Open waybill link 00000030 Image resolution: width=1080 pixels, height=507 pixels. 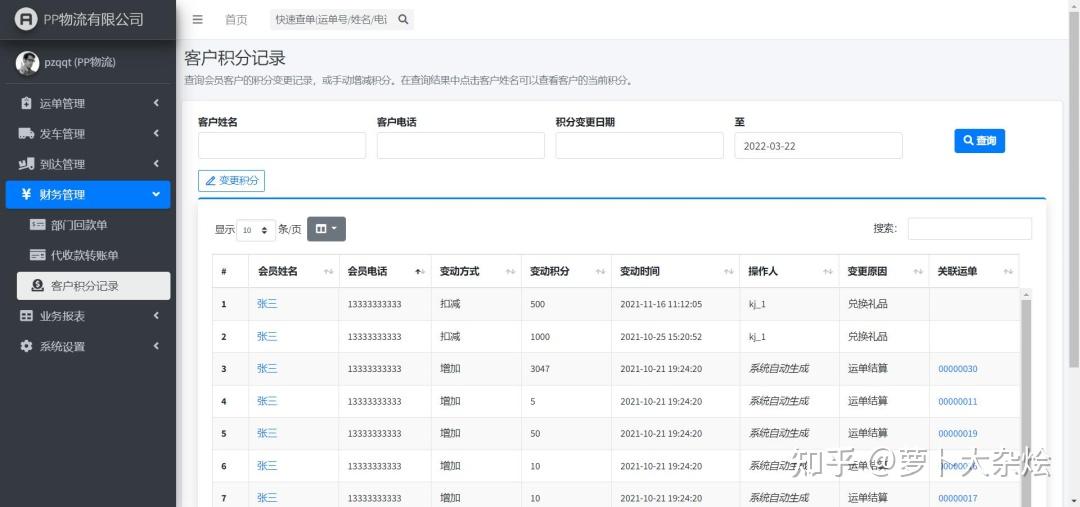tap(957, 369)
